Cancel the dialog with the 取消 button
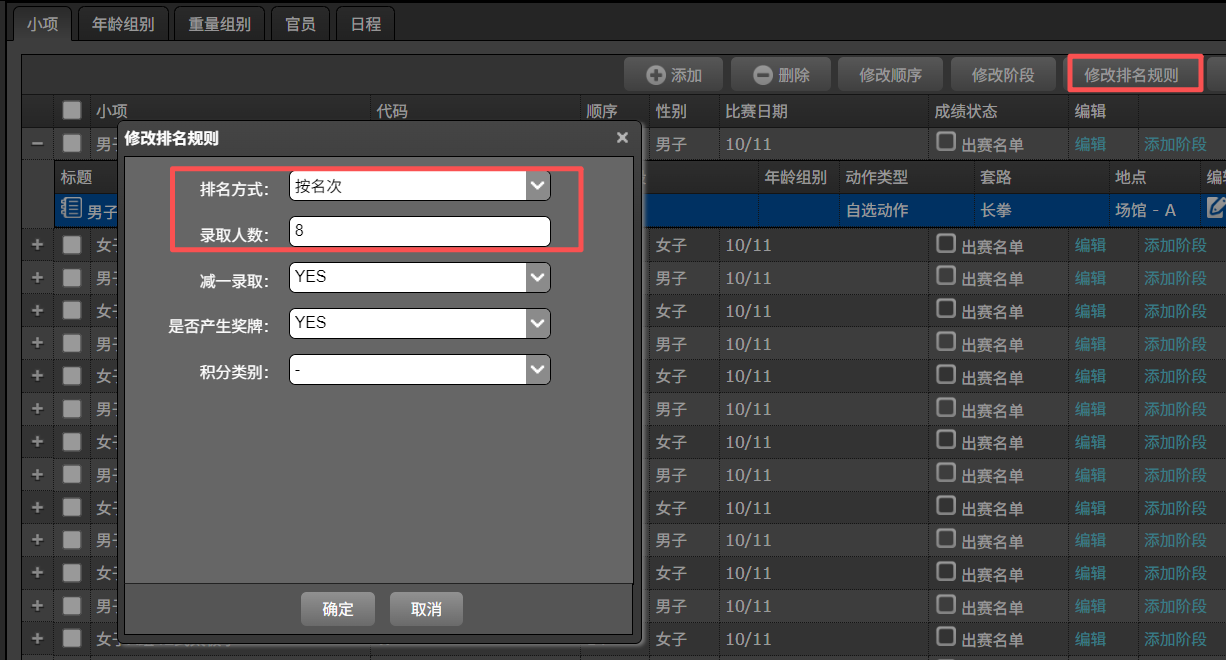This screenshot has width=1226, height=660. pos(426,609)
